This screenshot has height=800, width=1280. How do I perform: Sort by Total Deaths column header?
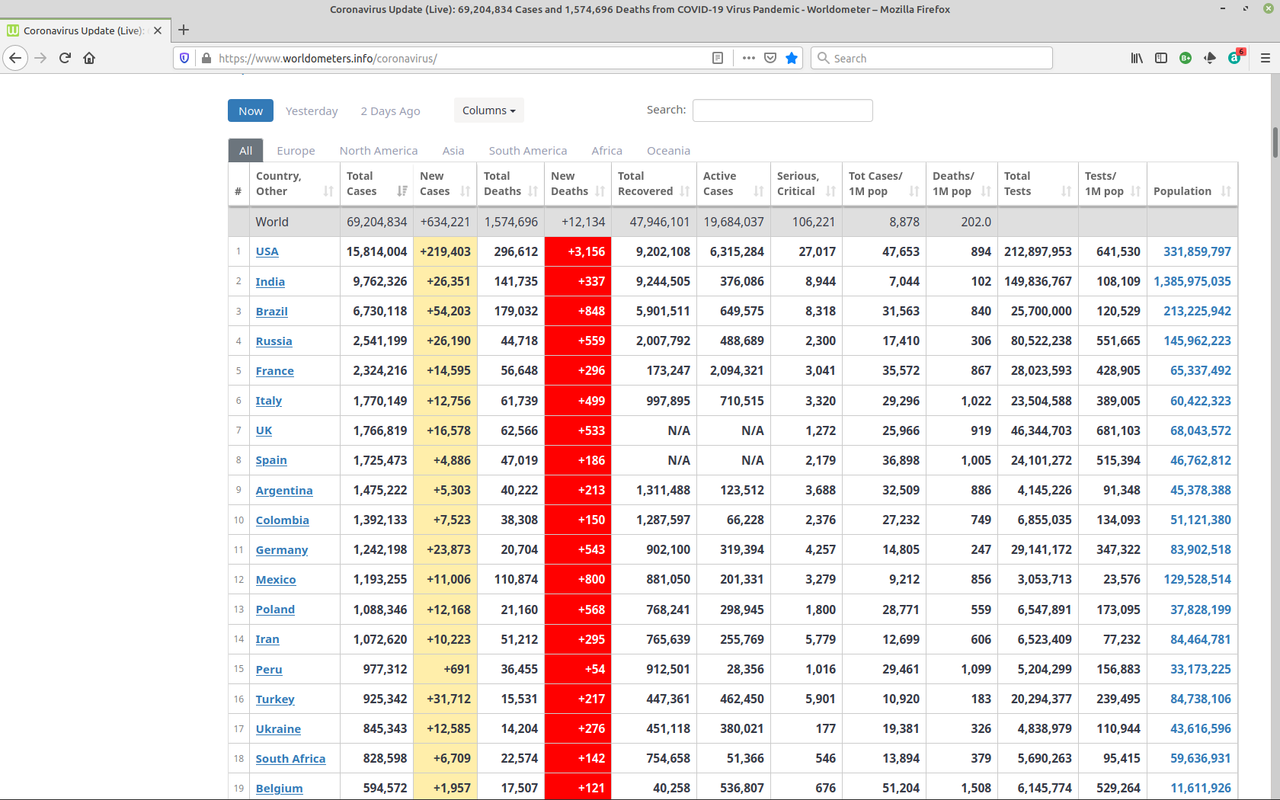click(511, 183)
